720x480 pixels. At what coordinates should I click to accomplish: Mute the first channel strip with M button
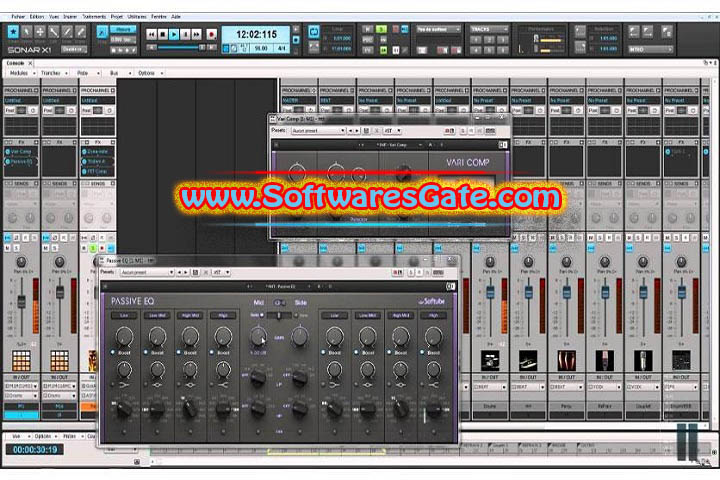pos(7,248)
